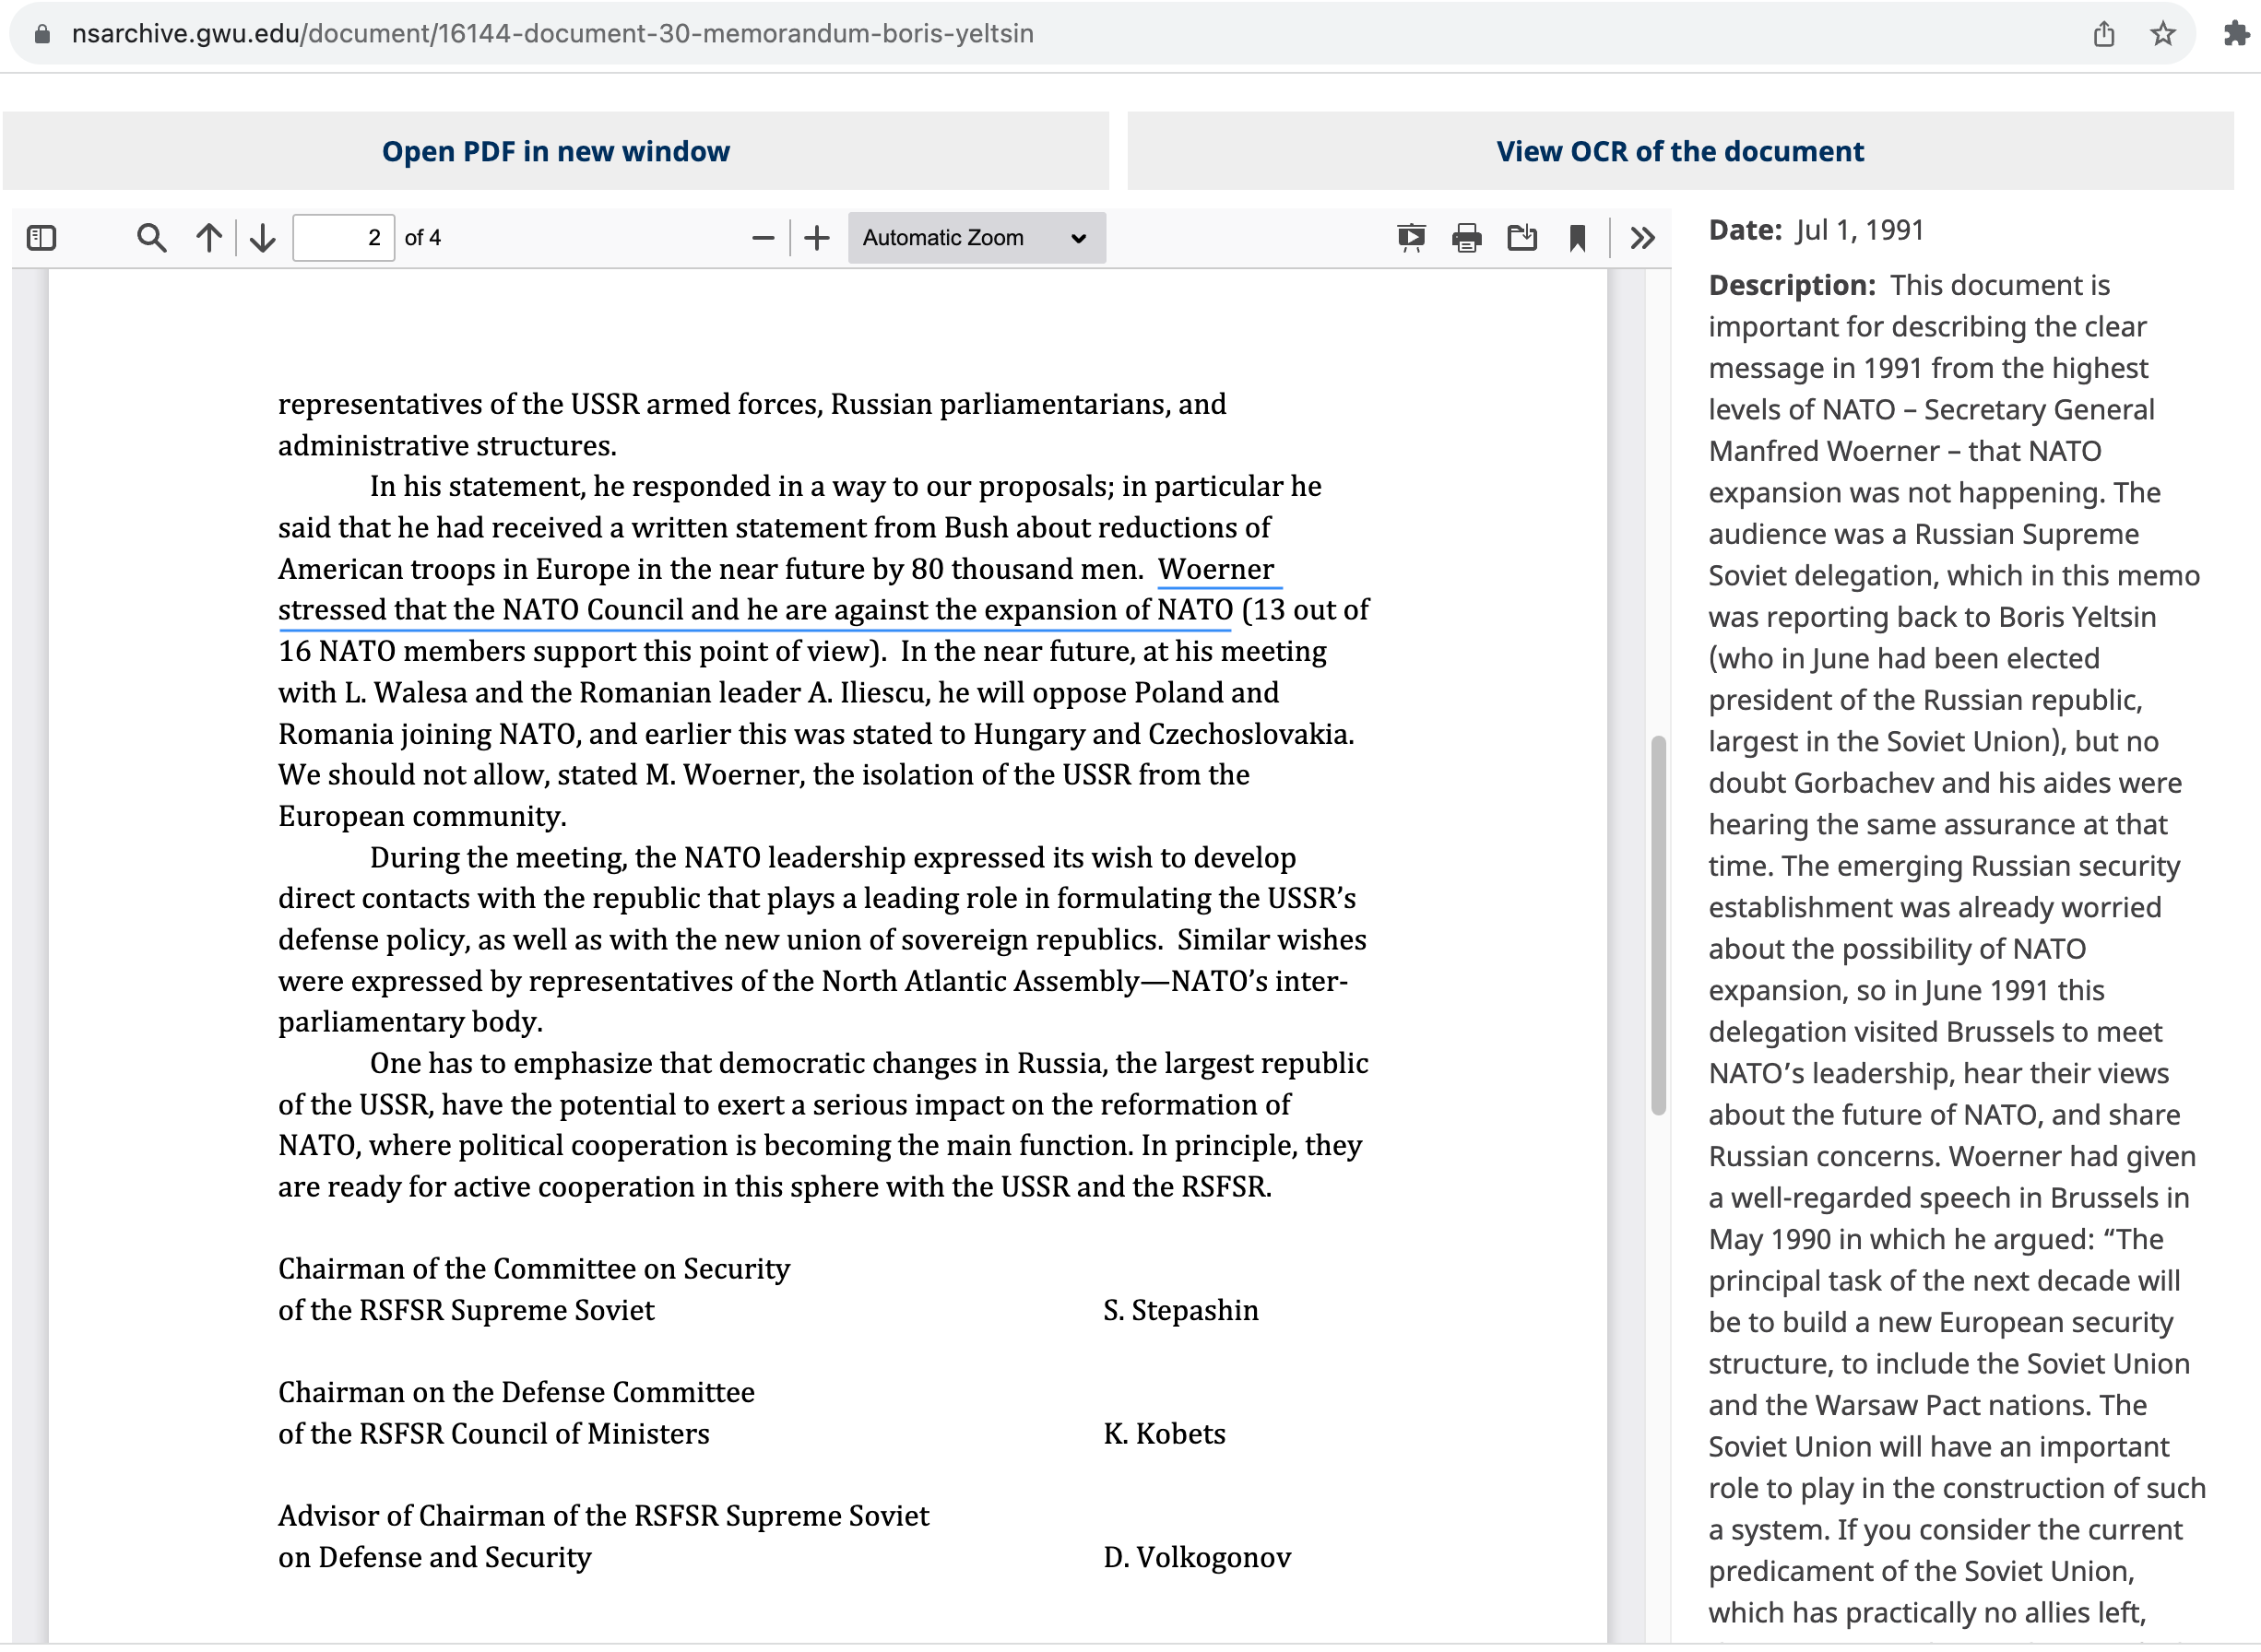Click the page number input field
This screenshot has height=1652, width=2261.
pyautogui.click(x=343, y=238)
